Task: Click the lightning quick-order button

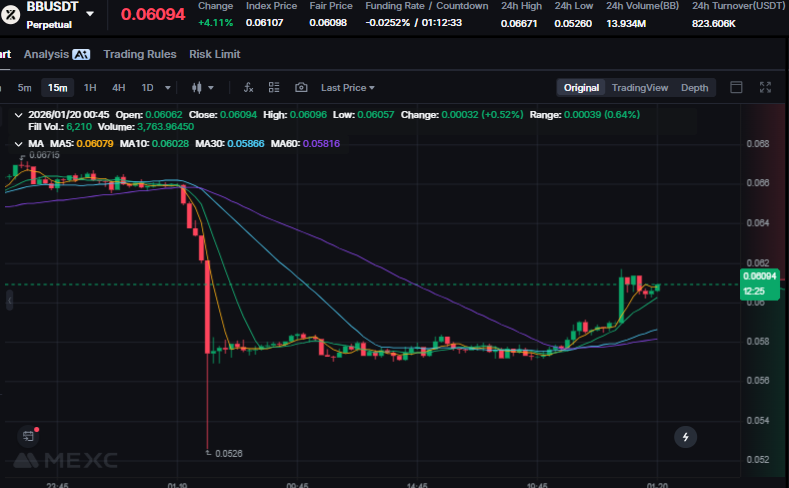Action: click(x=685, y=437)
